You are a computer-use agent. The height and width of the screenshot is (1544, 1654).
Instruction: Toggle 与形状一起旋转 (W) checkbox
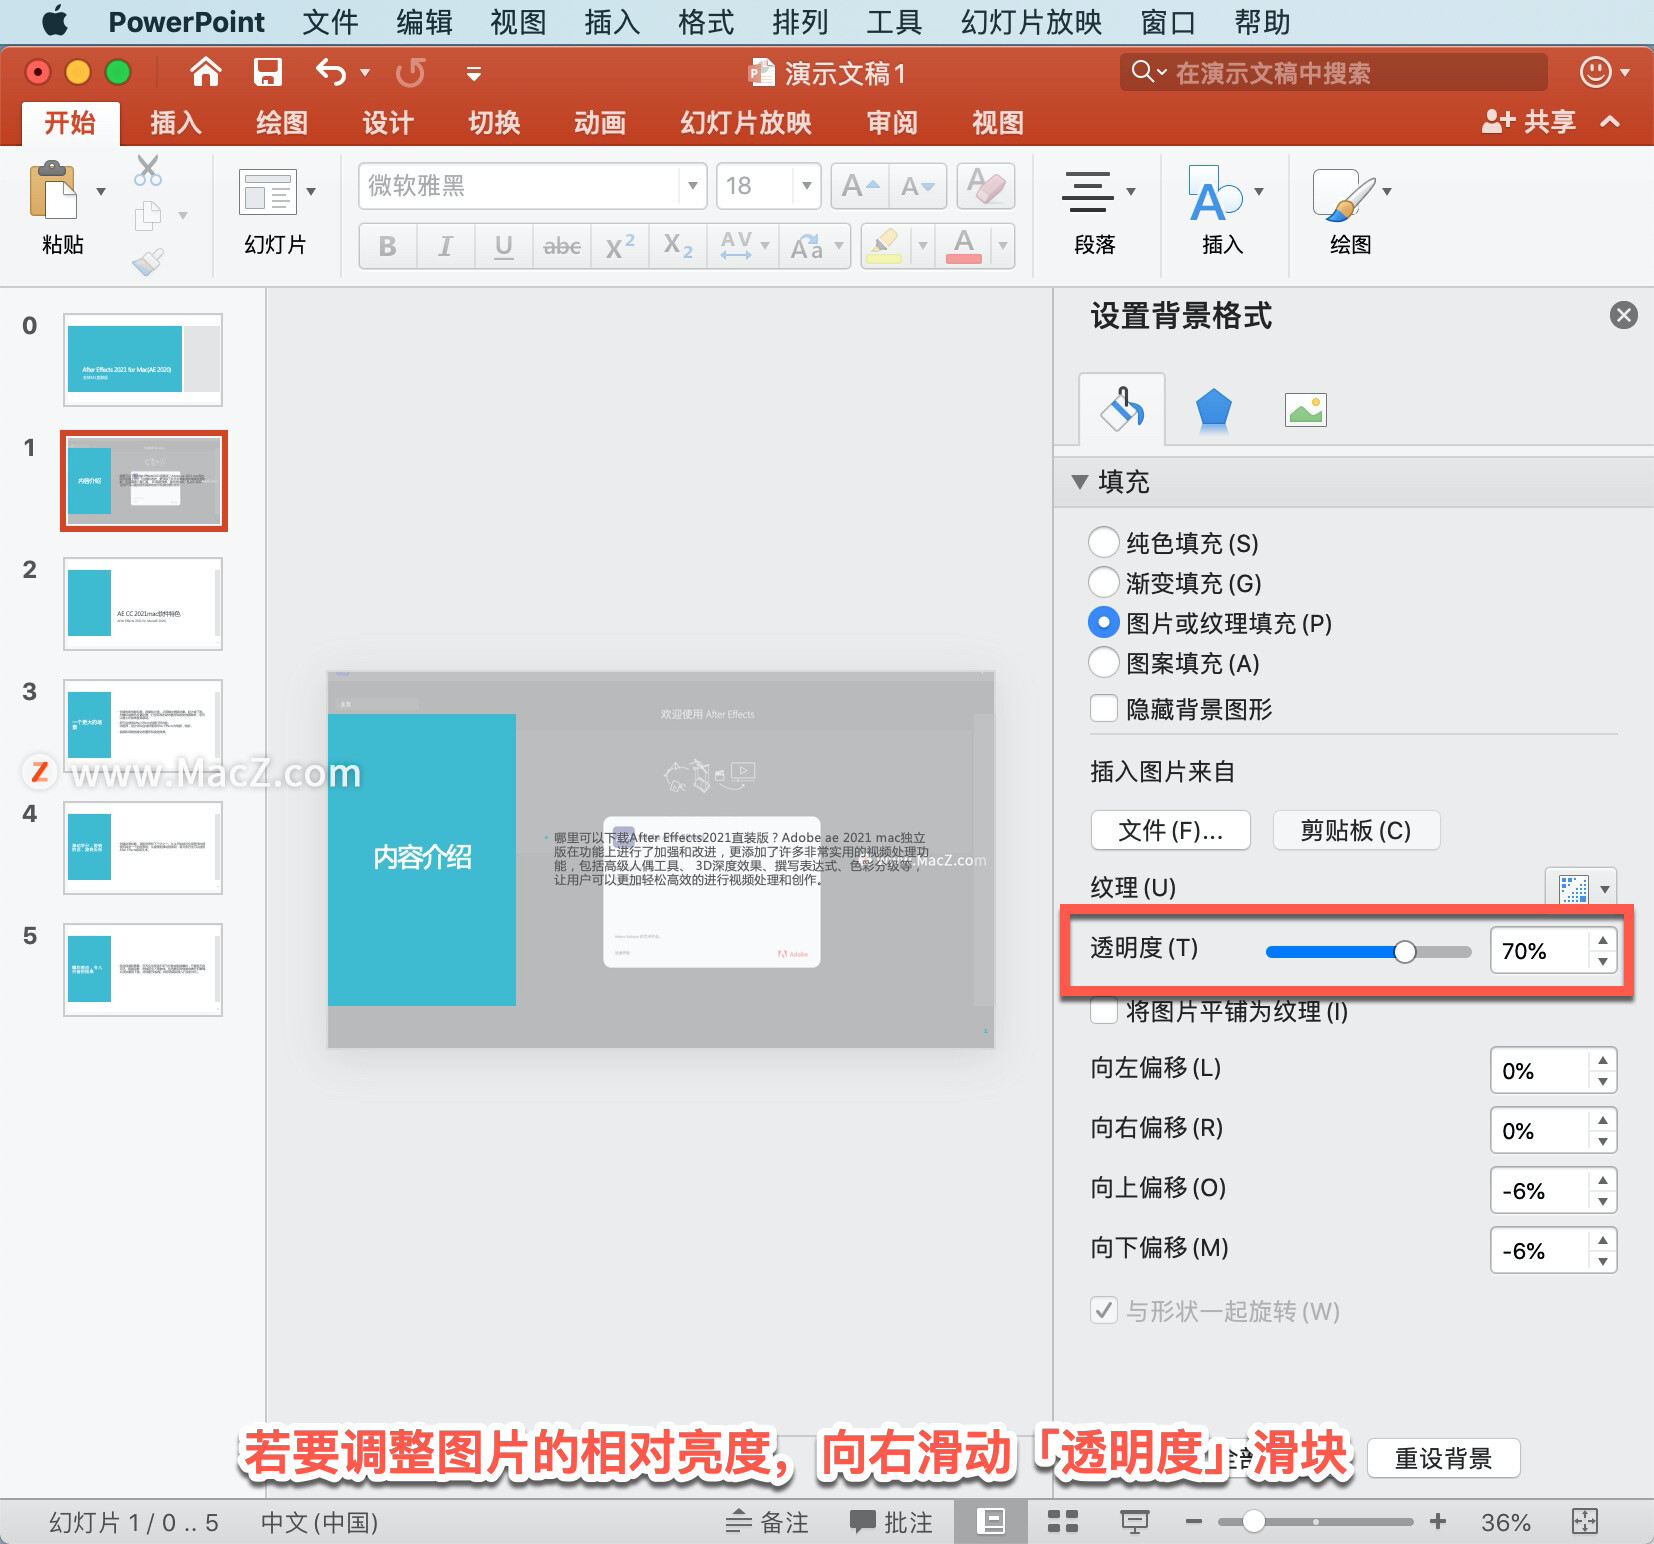pyautogui.click(x=1104, y=1310)
